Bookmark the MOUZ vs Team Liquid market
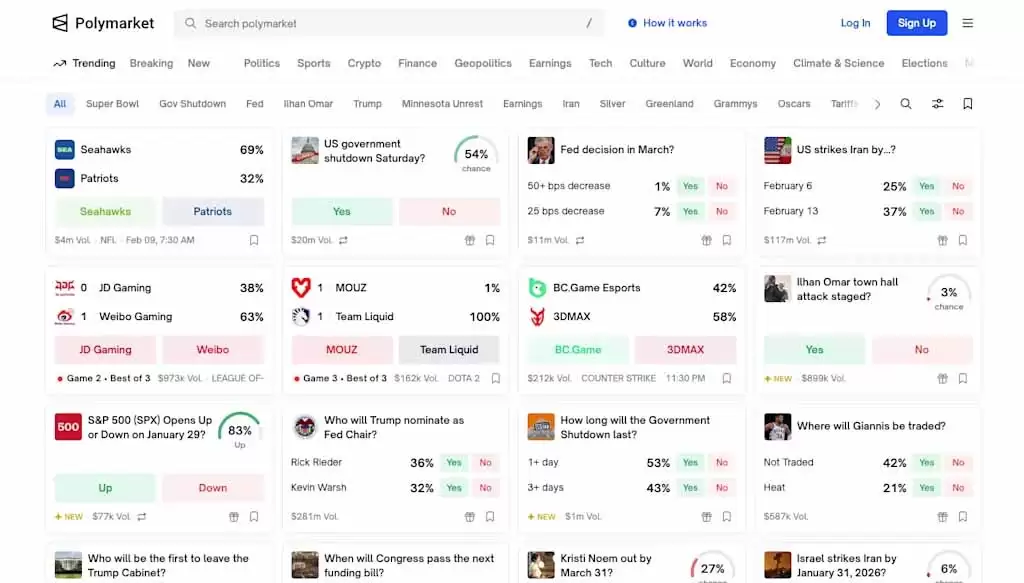This screenshot has height=583, width=1024. 496,378
